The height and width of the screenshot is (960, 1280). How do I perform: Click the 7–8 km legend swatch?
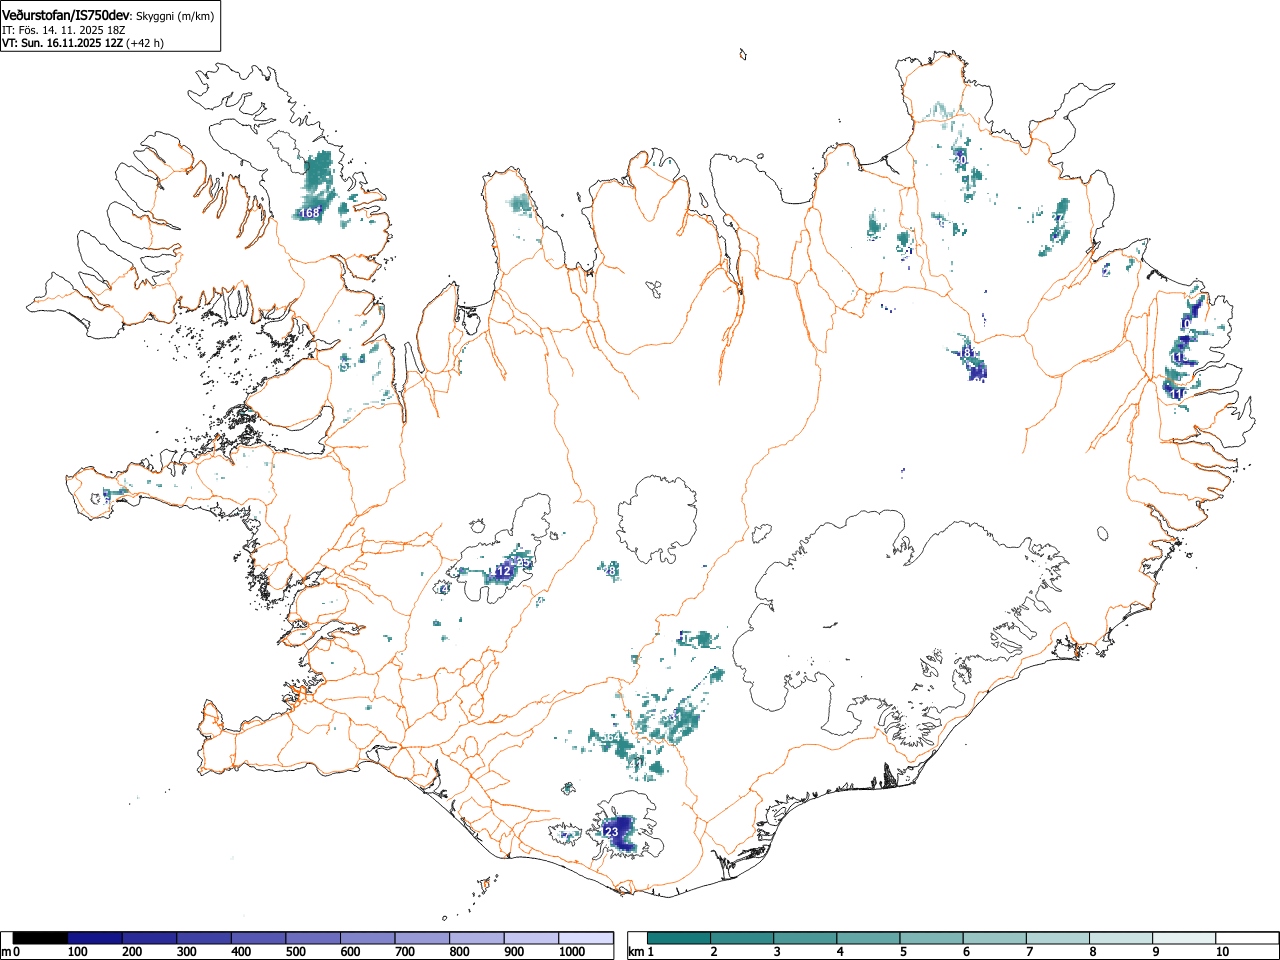point(1057,938)
